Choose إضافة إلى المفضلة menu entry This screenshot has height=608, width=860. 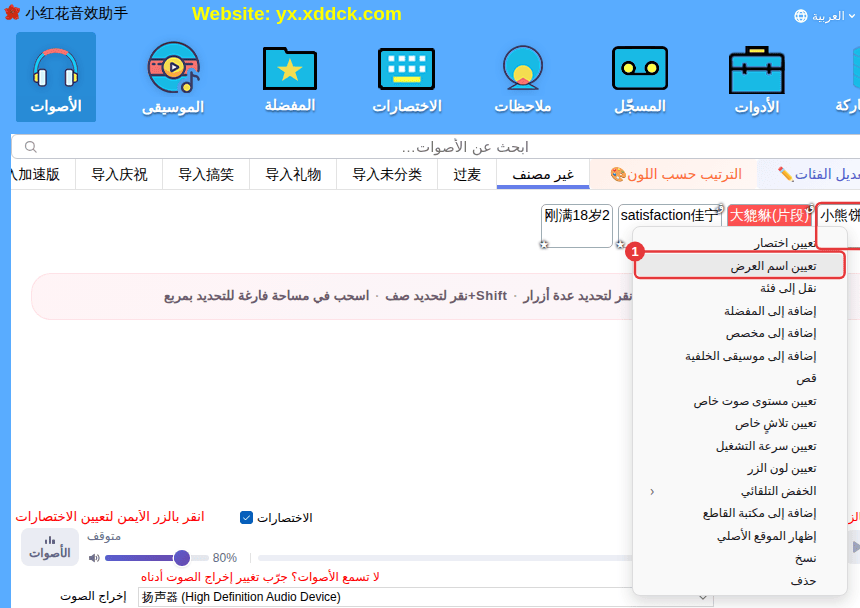[740, 311]
